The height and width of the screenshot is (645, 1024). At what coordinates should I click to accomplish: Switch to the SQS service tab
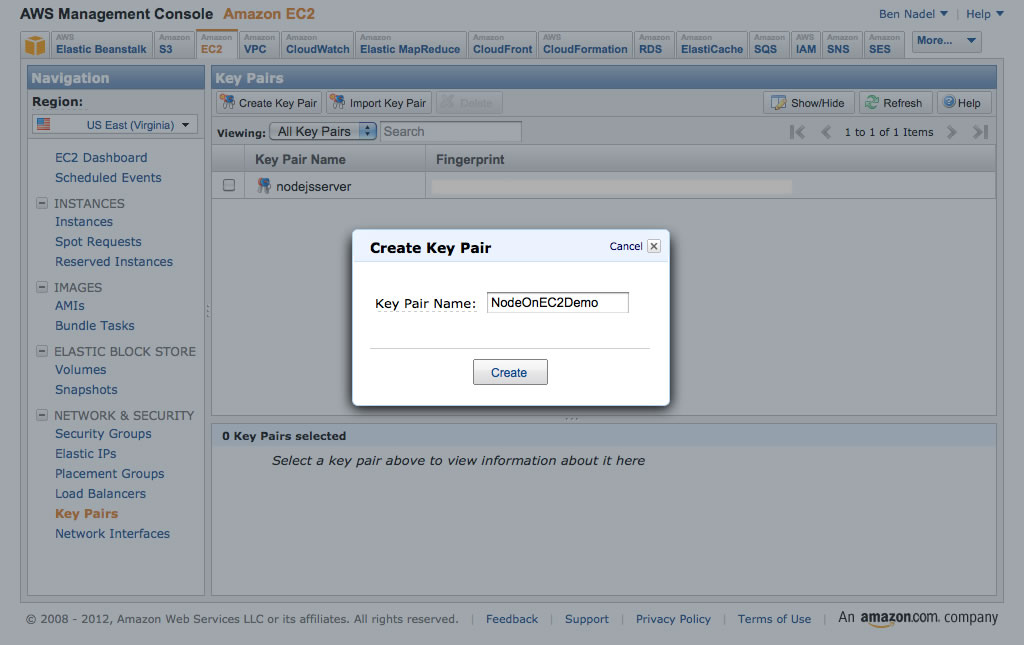click(x=769, y=44)
